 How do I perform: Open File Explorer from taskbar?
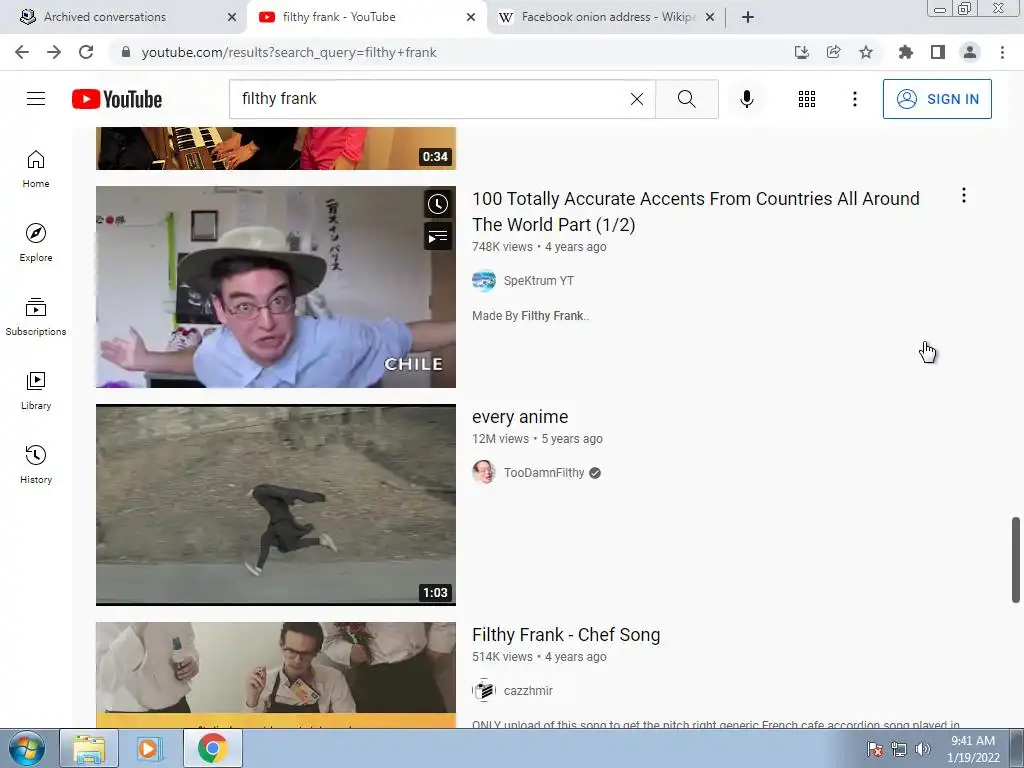click(89, 748)
